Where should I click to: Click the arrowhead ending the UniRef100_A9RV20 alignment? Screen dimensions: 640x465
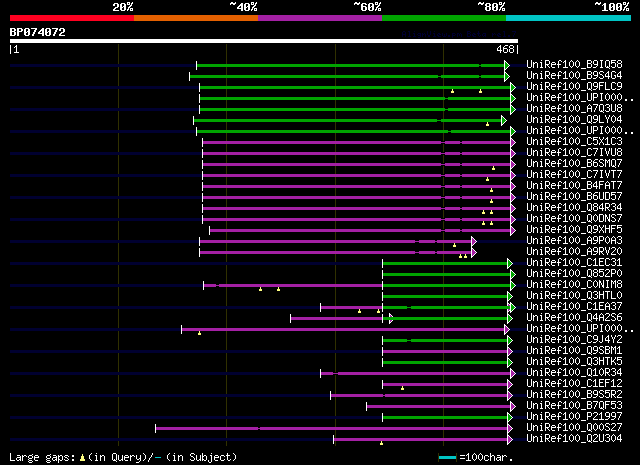point(474,253)
